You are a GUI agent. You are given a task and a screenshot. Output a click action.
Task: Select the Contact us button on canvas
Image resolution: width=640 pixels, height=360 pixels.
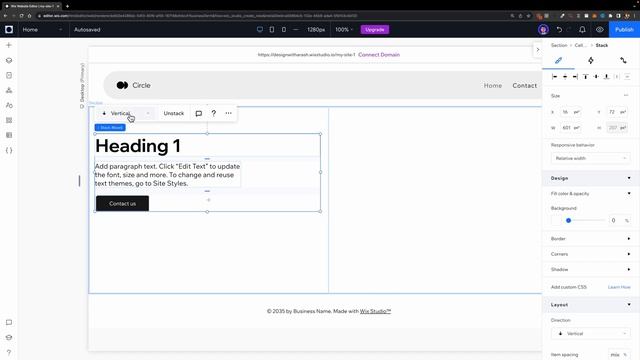122,203
